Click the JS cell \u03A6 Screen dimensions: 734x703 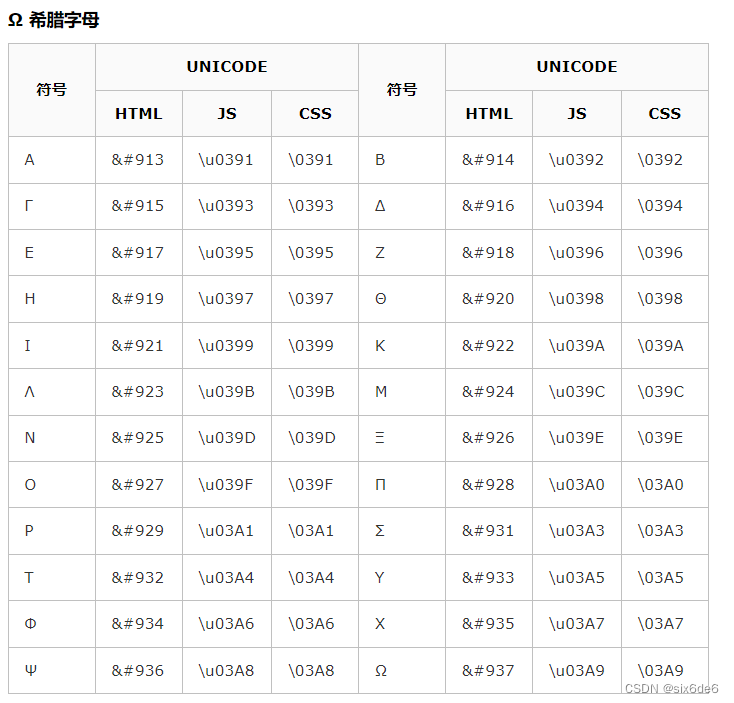[x=227, y=624]
